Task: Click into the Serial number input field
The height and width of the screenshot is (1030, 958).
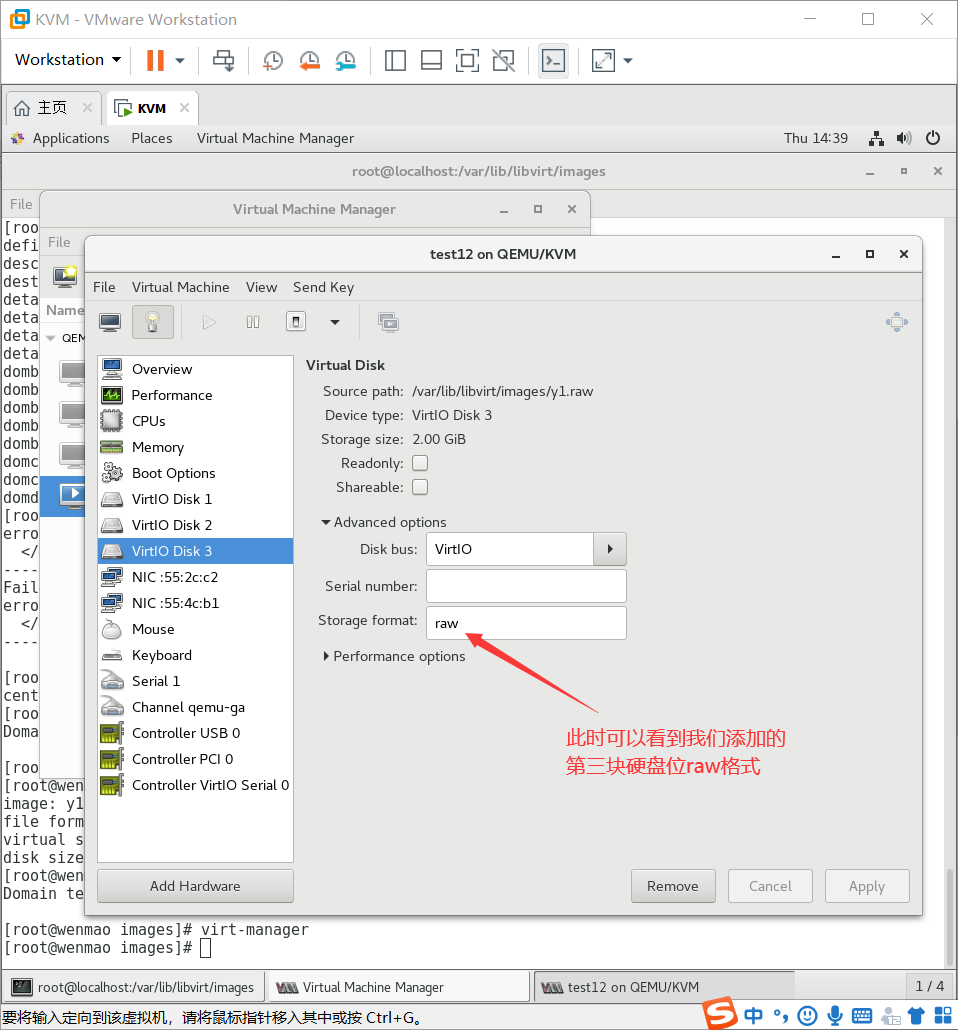Action: 526,586
